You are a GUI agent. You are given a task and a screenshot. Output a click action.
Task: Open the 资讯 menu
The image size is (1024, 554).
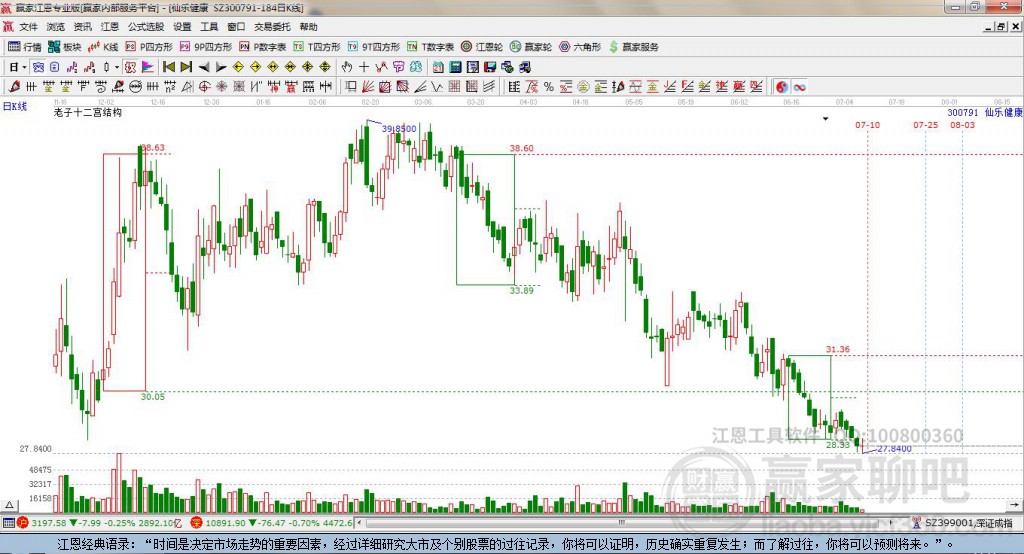click(x=82, y=27)
